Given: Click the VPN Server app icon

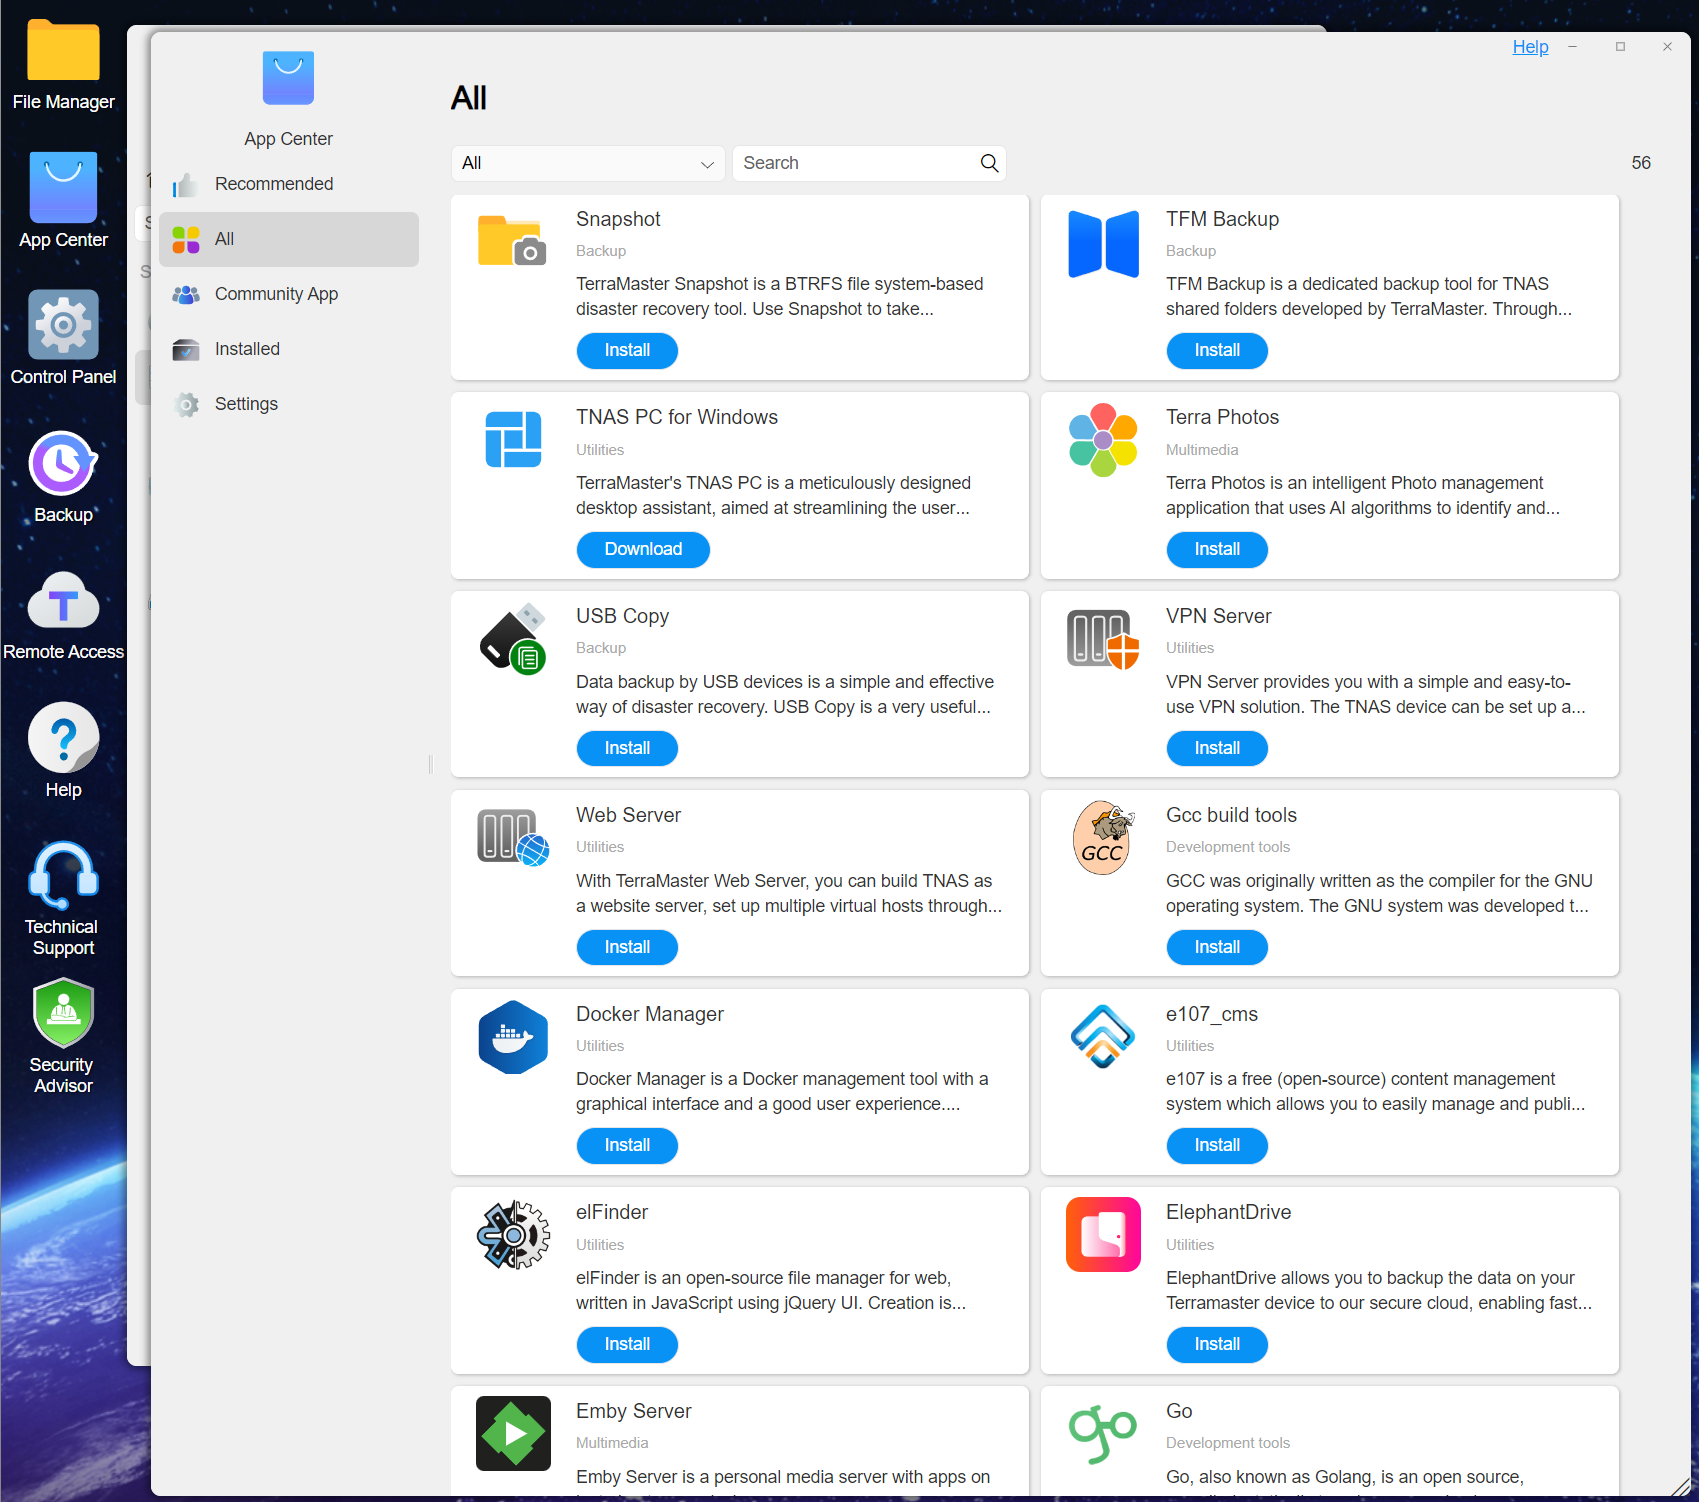Looking at the screenshot, I should click(1103, 639).
